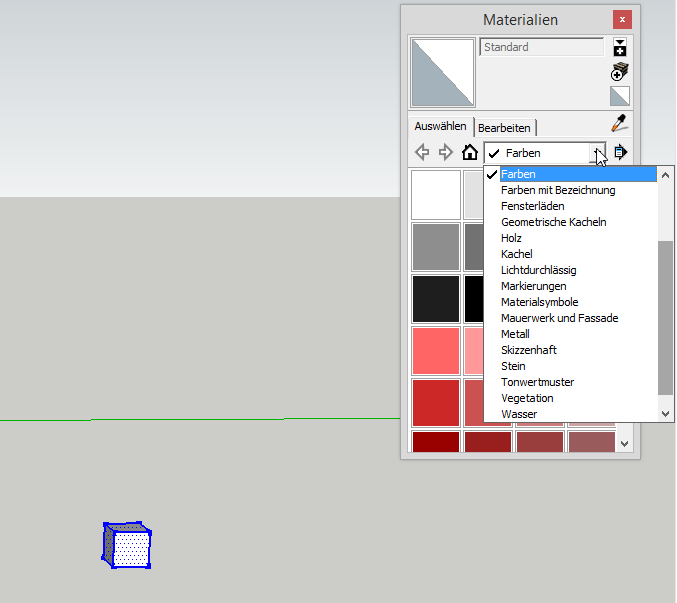677x603 pixels.
Task: Pick the eyedropper sample paint tool
Action: pos(620,124)
